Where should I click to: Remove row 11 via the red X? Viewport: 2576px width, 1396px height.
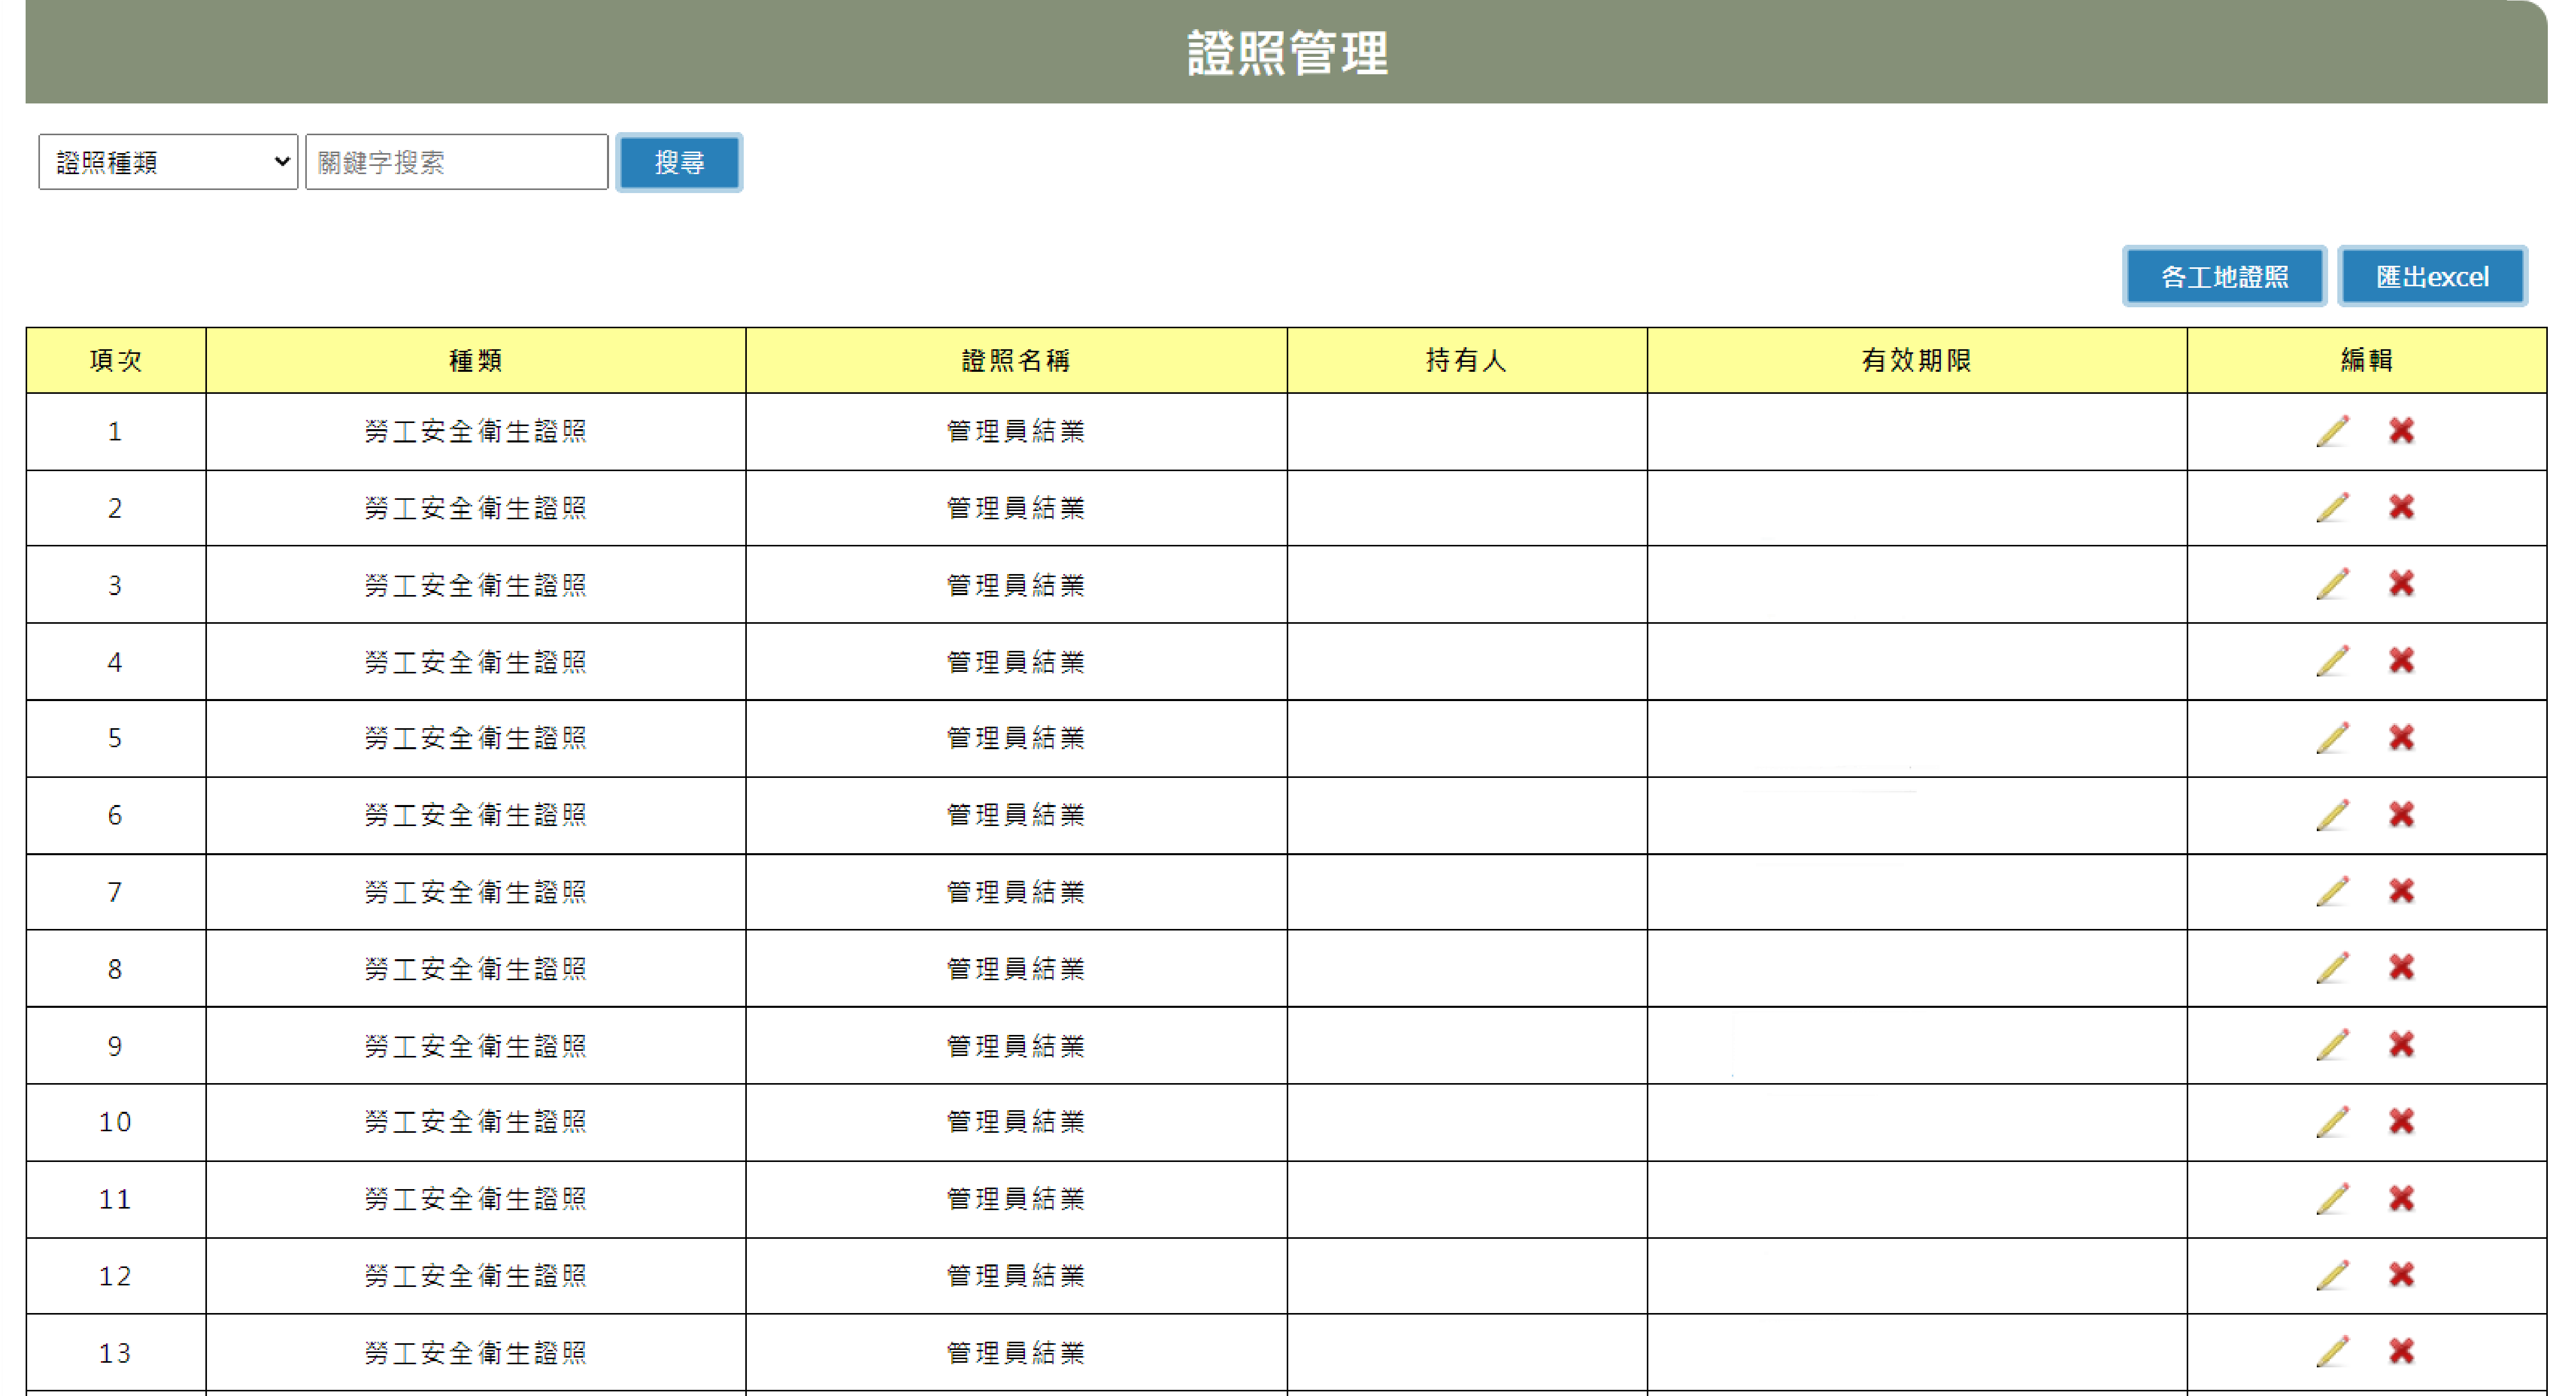(2401, 1198)
